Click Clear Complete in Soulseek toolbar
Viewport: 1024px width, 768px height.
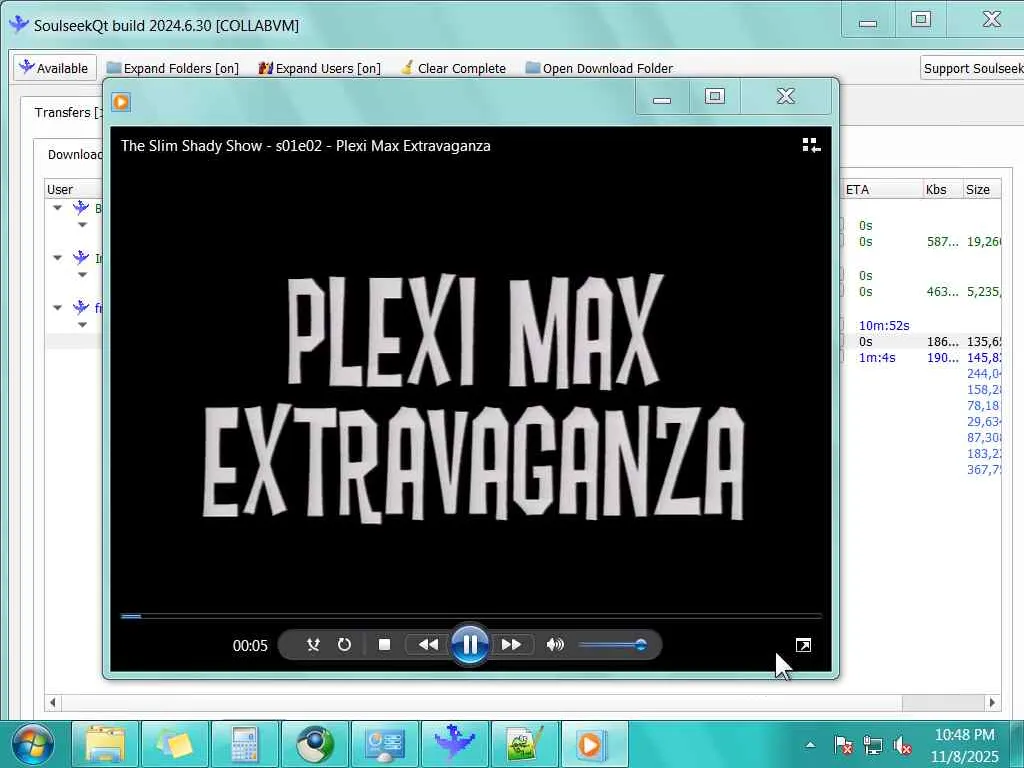tap(453, 68)
